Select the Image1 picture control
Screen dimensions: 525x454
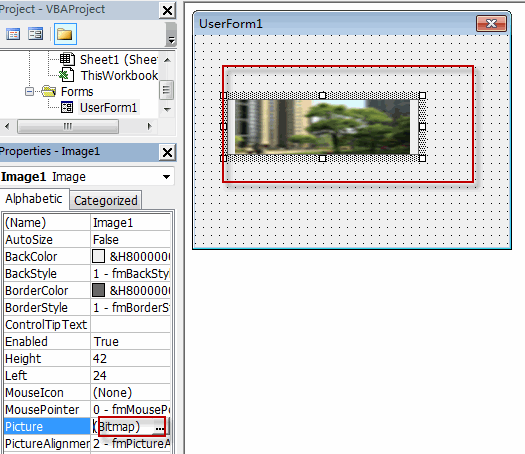(x=322, y=127)
